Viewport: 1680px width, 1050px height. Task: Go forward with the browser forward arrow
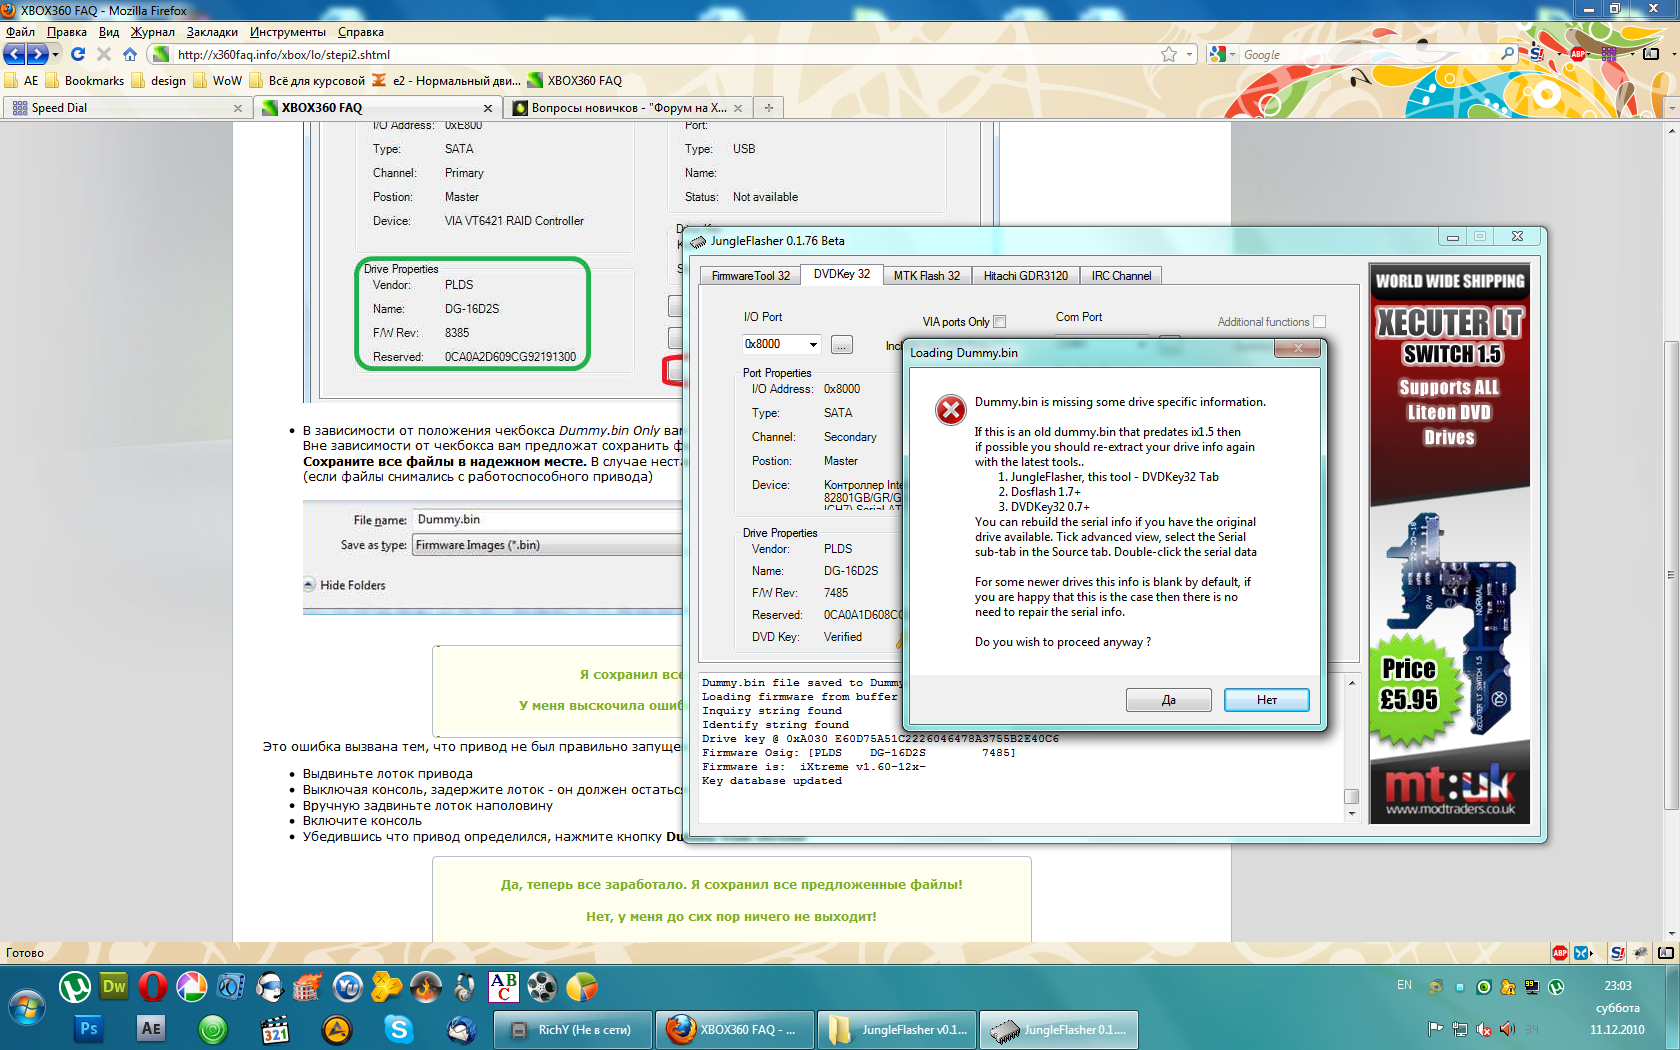click(37, 54)
